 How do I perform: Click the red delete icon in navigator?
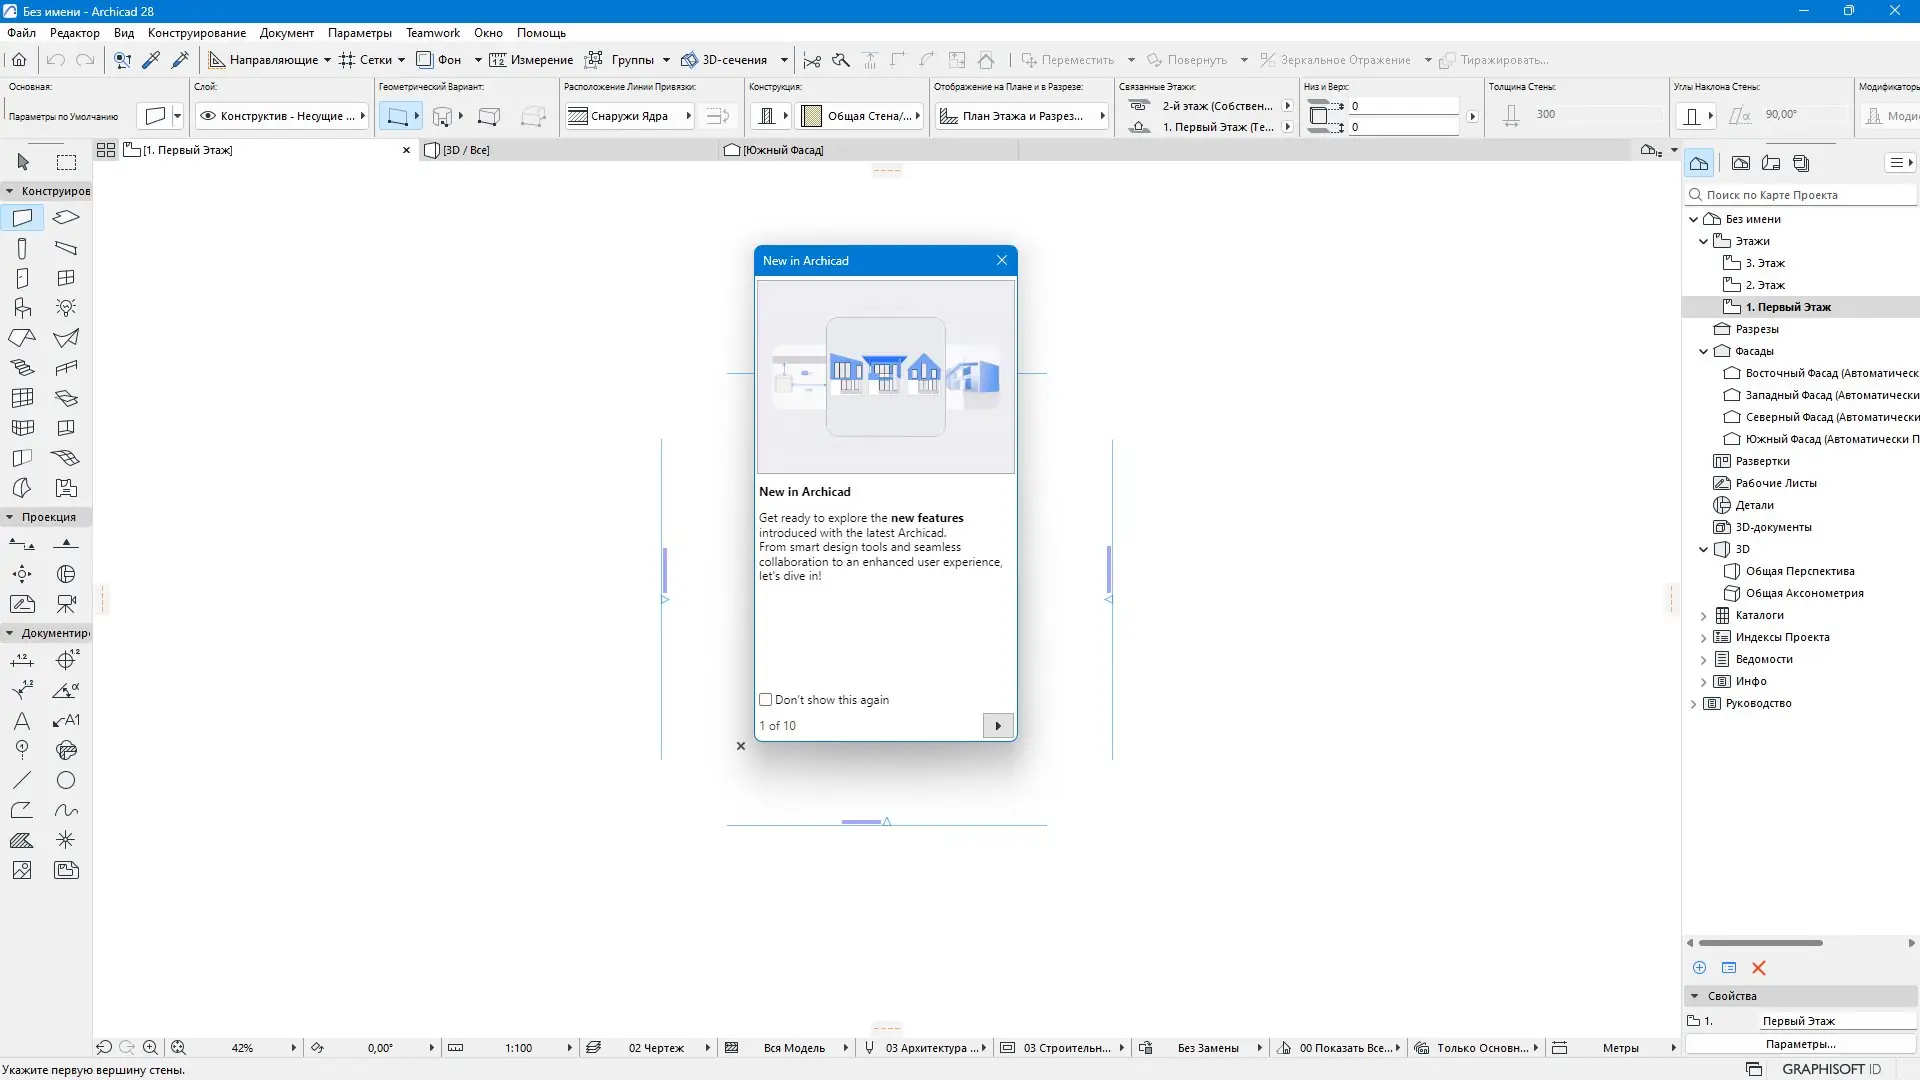pyautogui.click(x=1759, y=968)
